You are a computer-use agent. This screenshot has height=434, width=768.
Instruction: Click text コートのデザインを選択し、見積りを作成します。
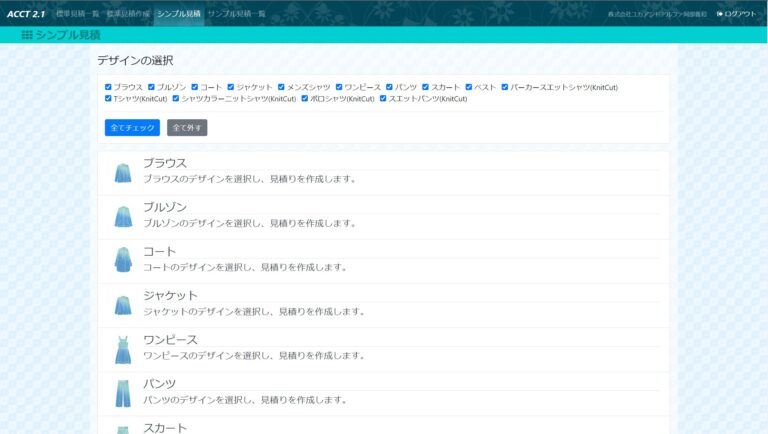(x=245, y=267)
